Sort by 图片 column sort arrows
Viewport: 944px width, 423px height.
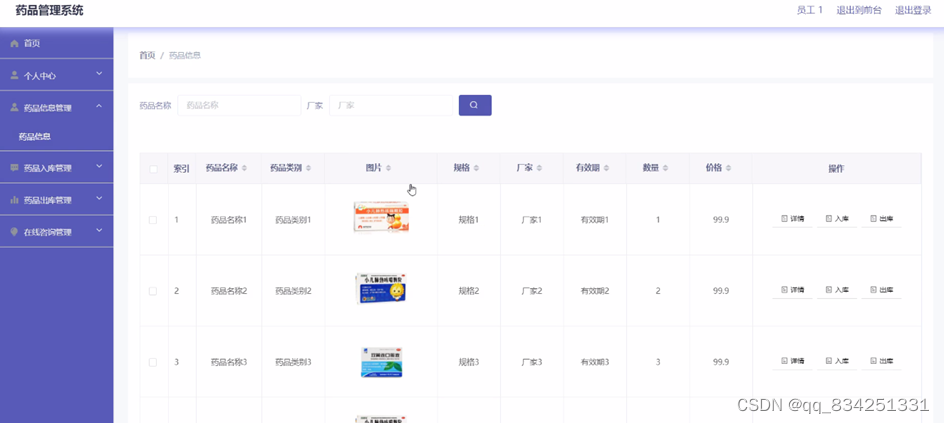pyautogui.click(x=389, y=168)
